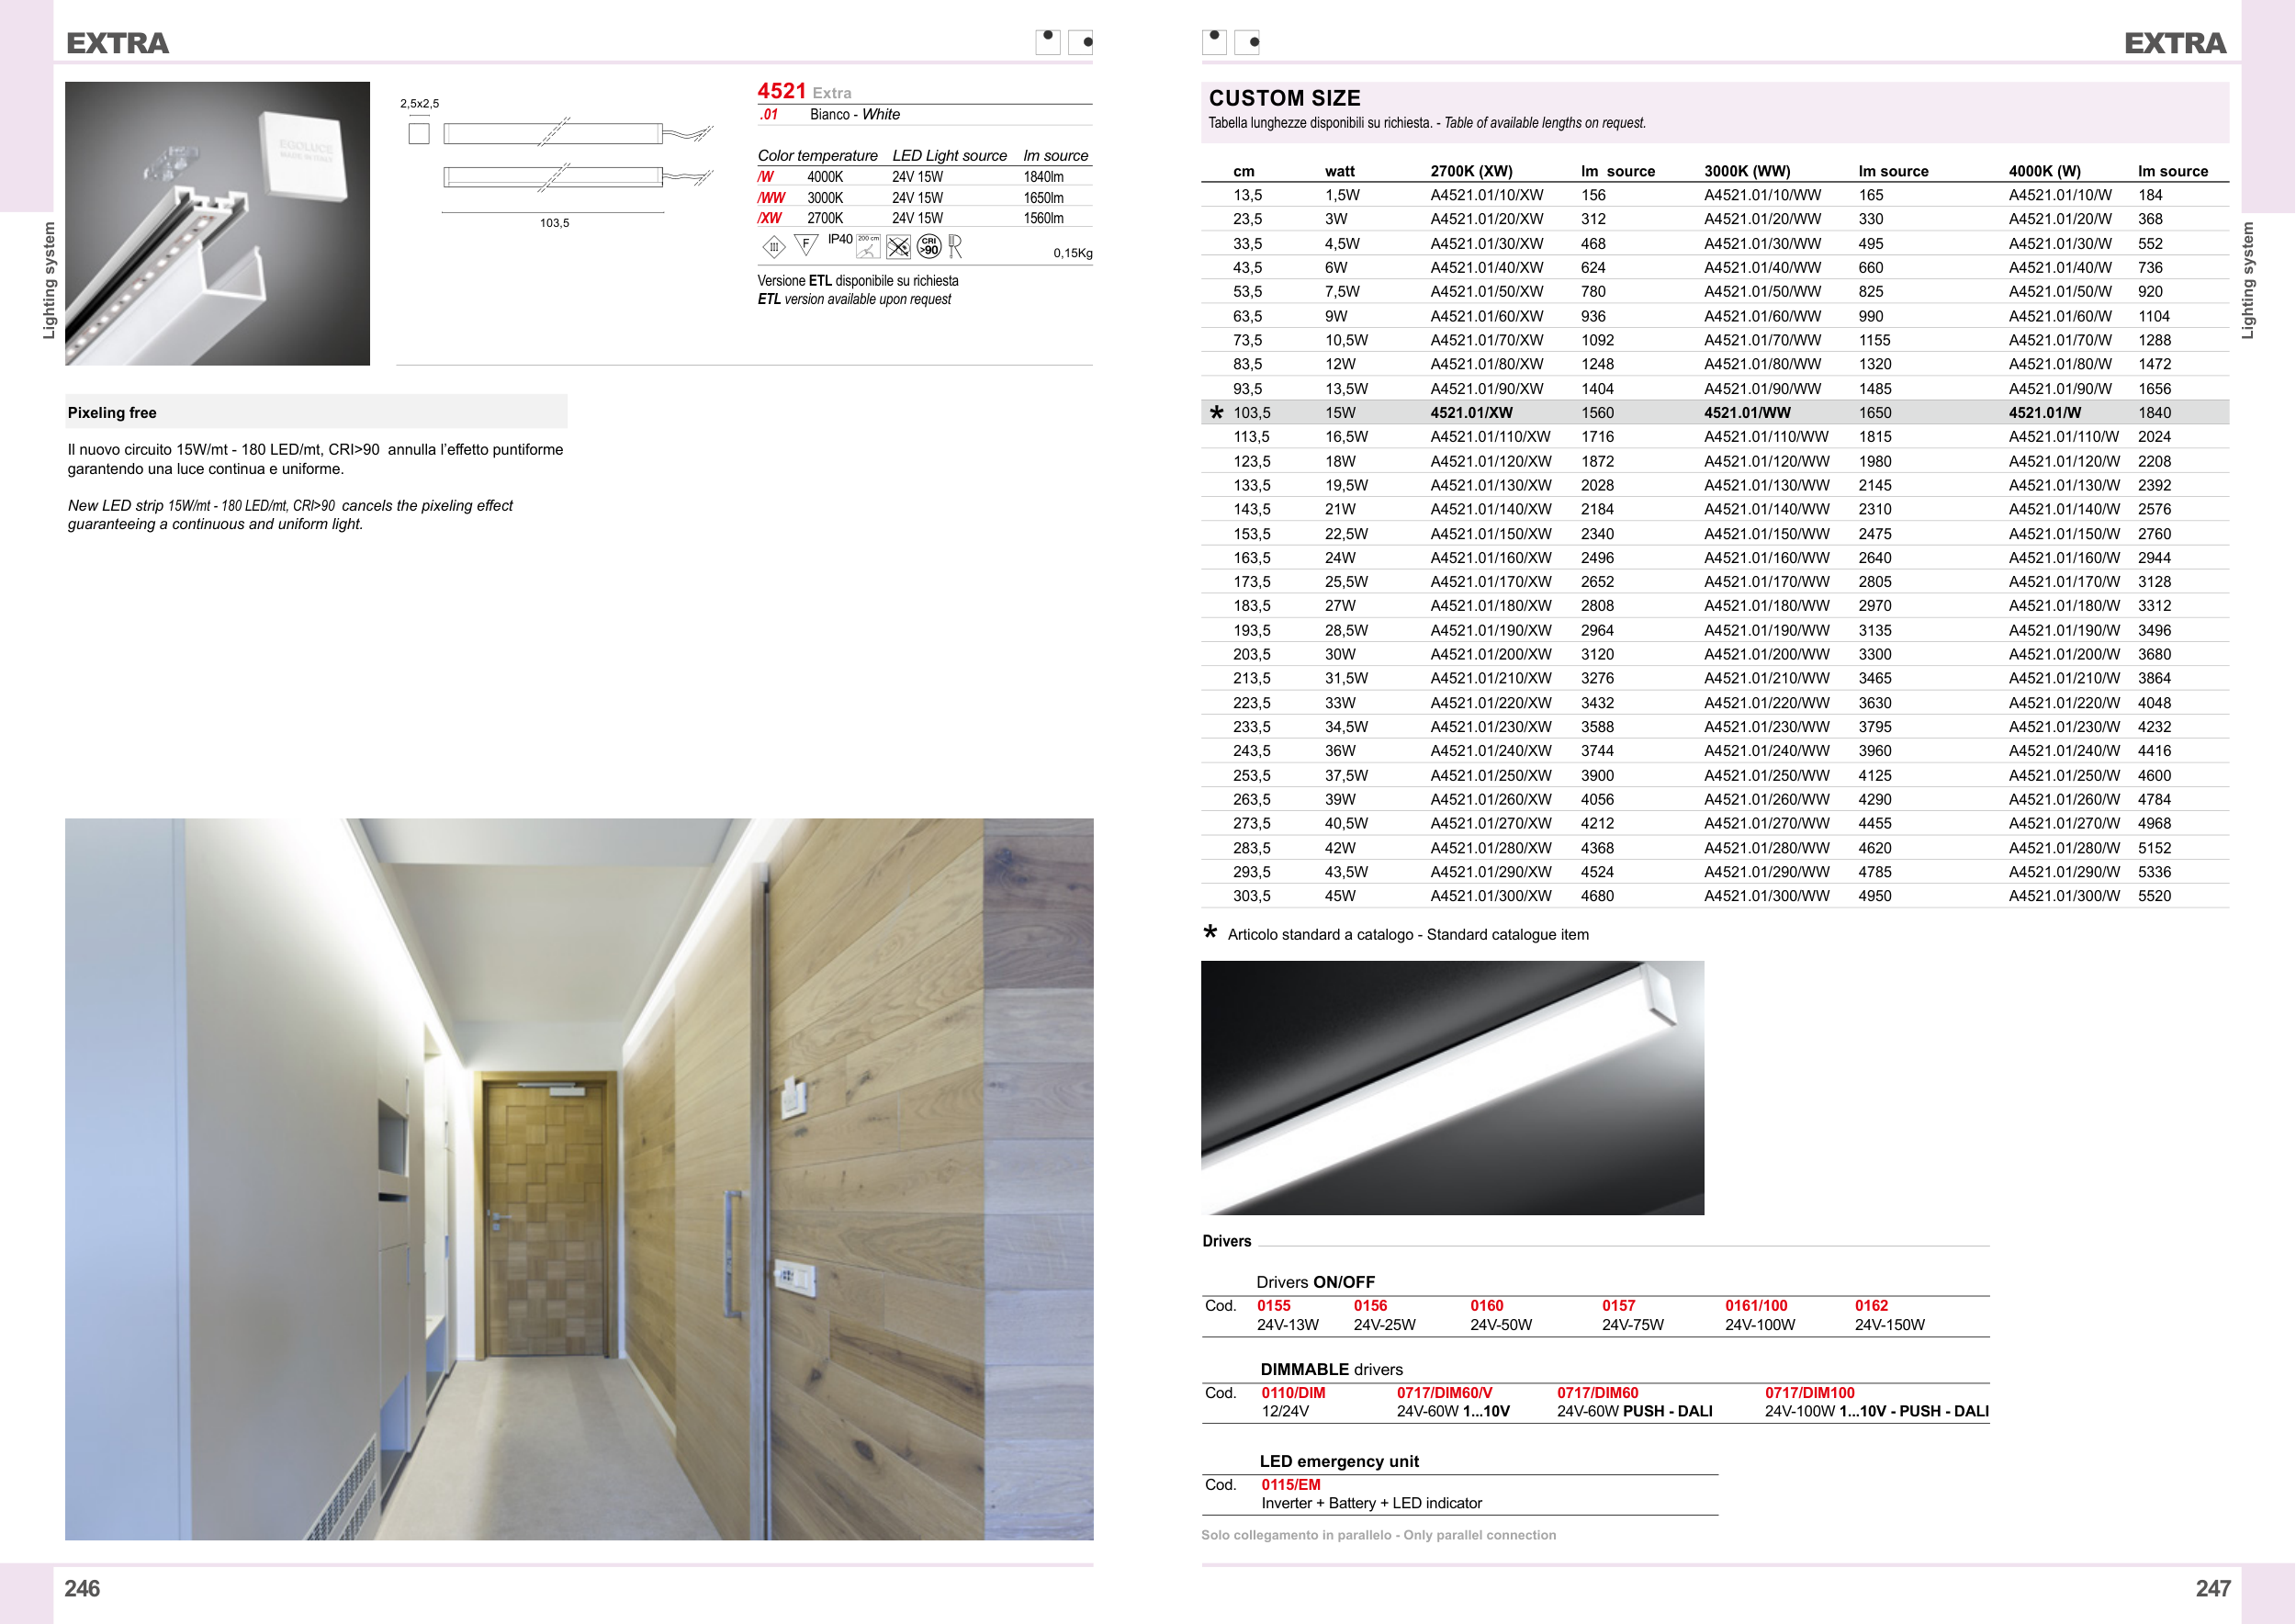Click the Class III diamond symbol icon

point(773,246)
